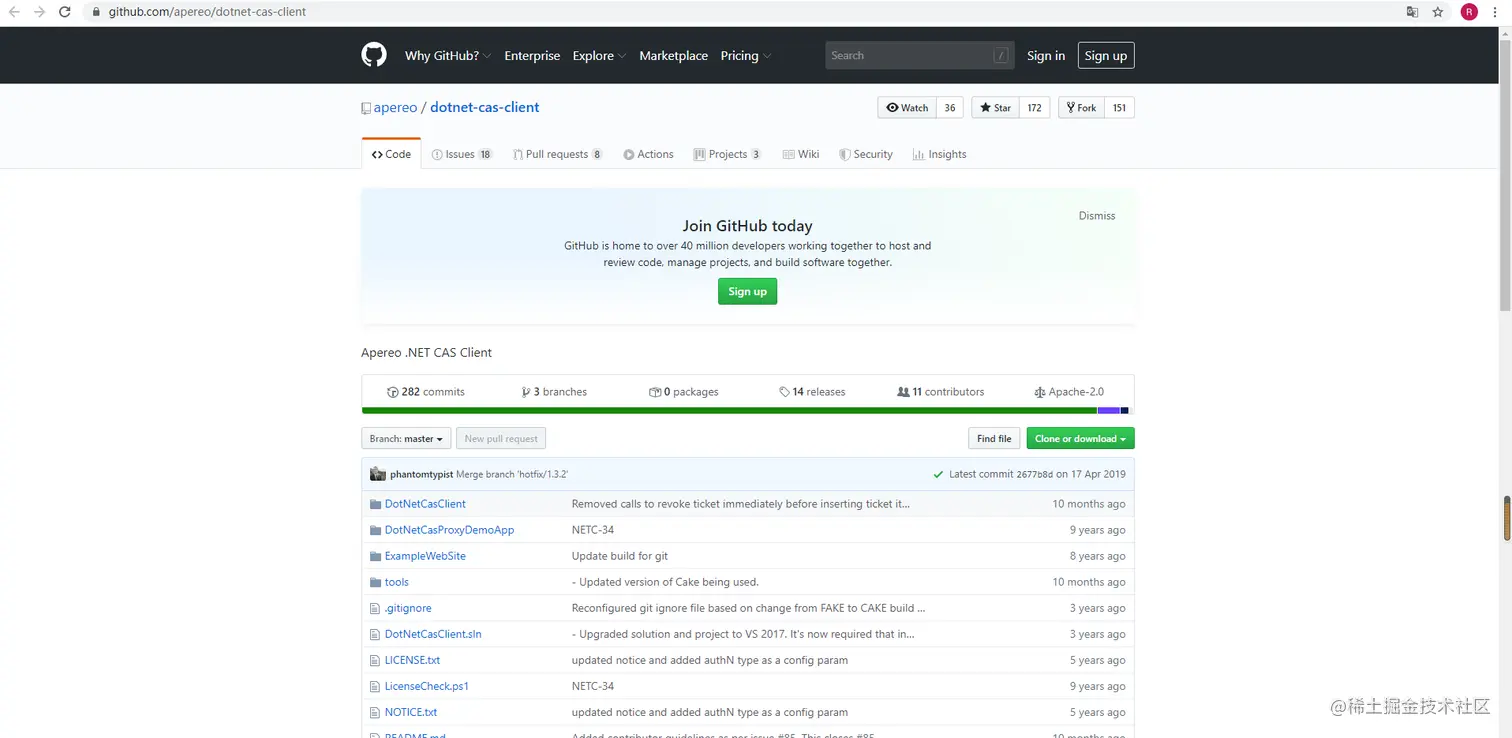Click the Find file button
Viewport: 1512px width, 738px height.
(x=994, y=438)
